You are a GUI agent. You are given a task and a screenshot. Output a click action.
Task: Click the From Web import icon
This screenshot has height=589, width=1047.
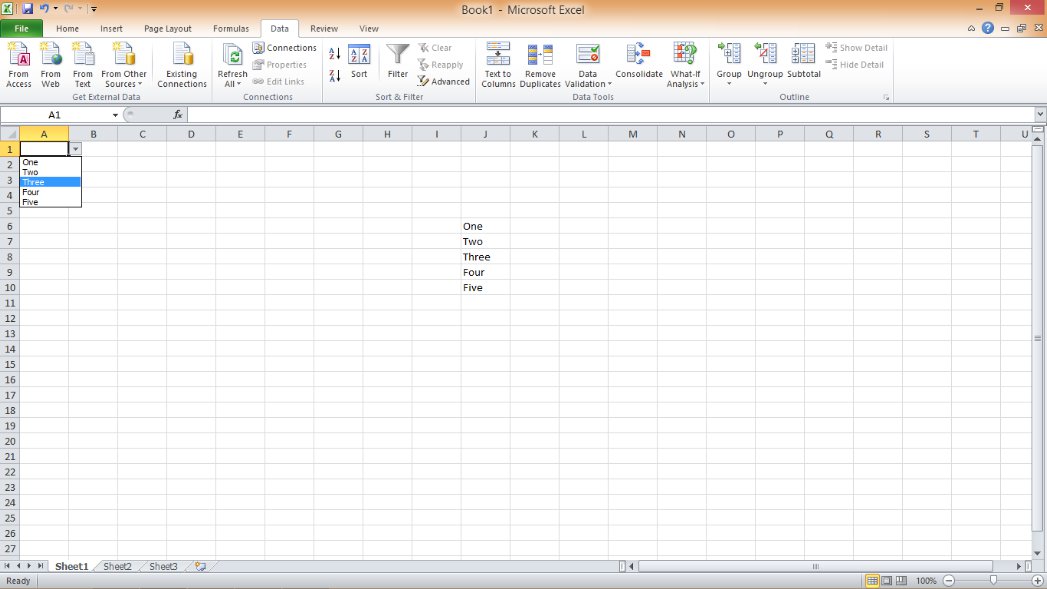pos(50,55)
